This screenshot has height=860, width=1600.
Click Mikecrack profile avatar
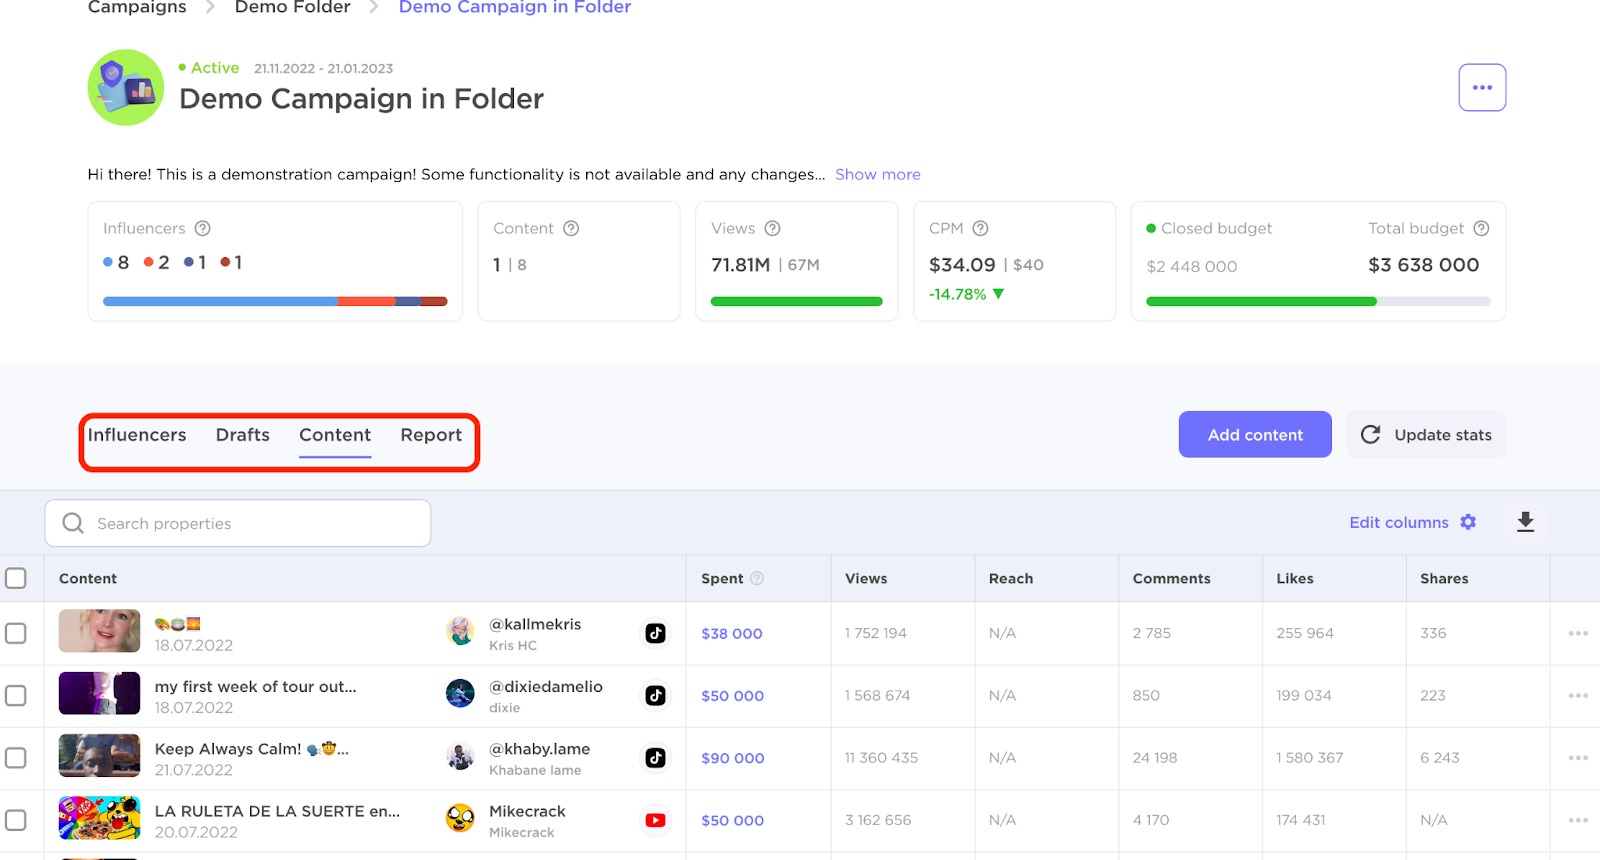[x=460, y=818]
